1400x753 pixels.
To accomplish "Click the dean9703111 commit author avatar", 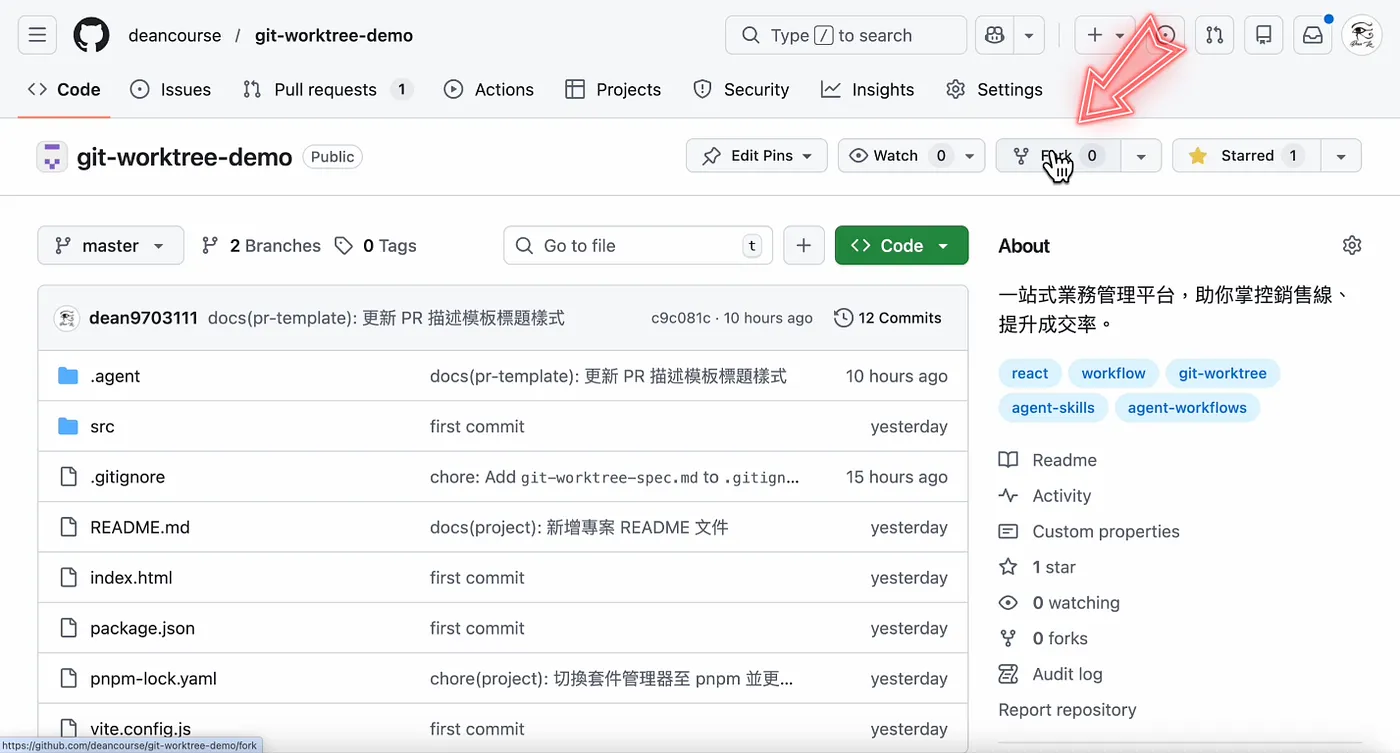I will 67,318.
